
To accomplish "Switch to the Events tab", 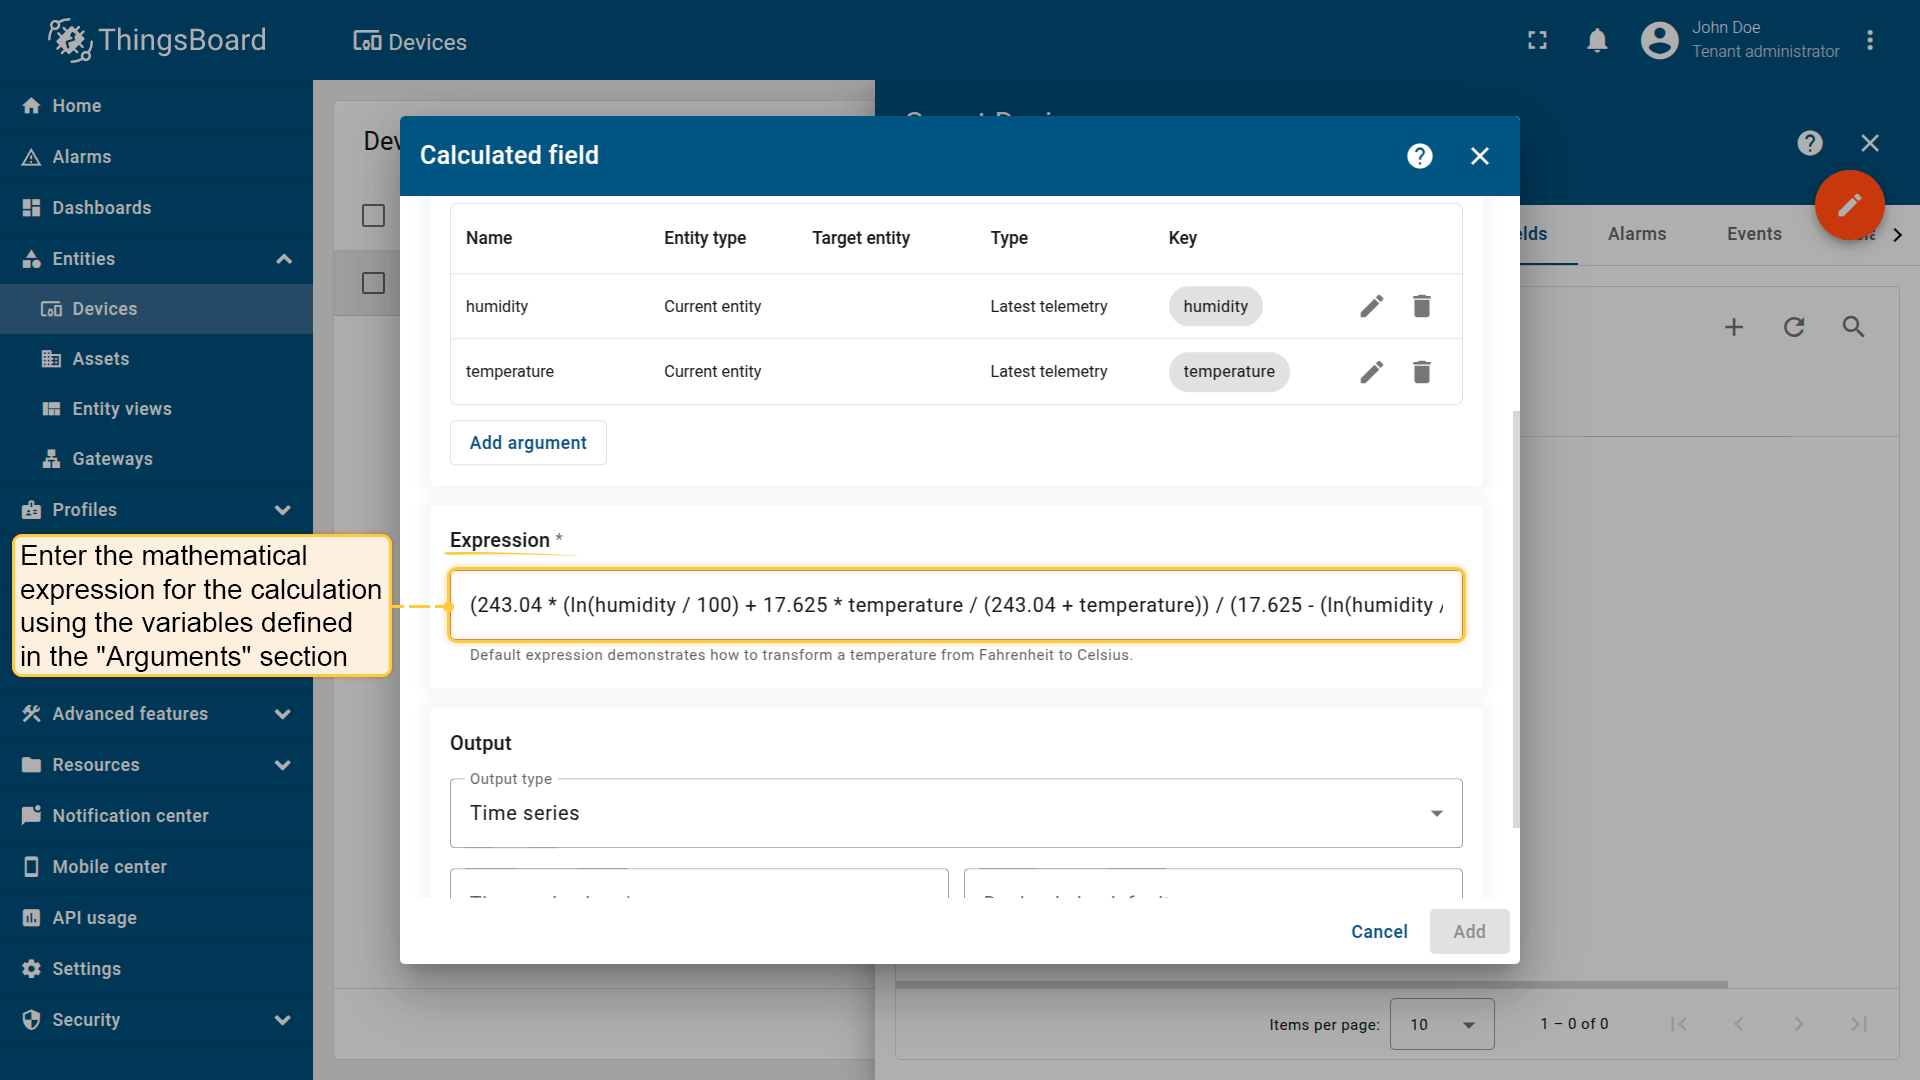I will tap(1753, 234).
